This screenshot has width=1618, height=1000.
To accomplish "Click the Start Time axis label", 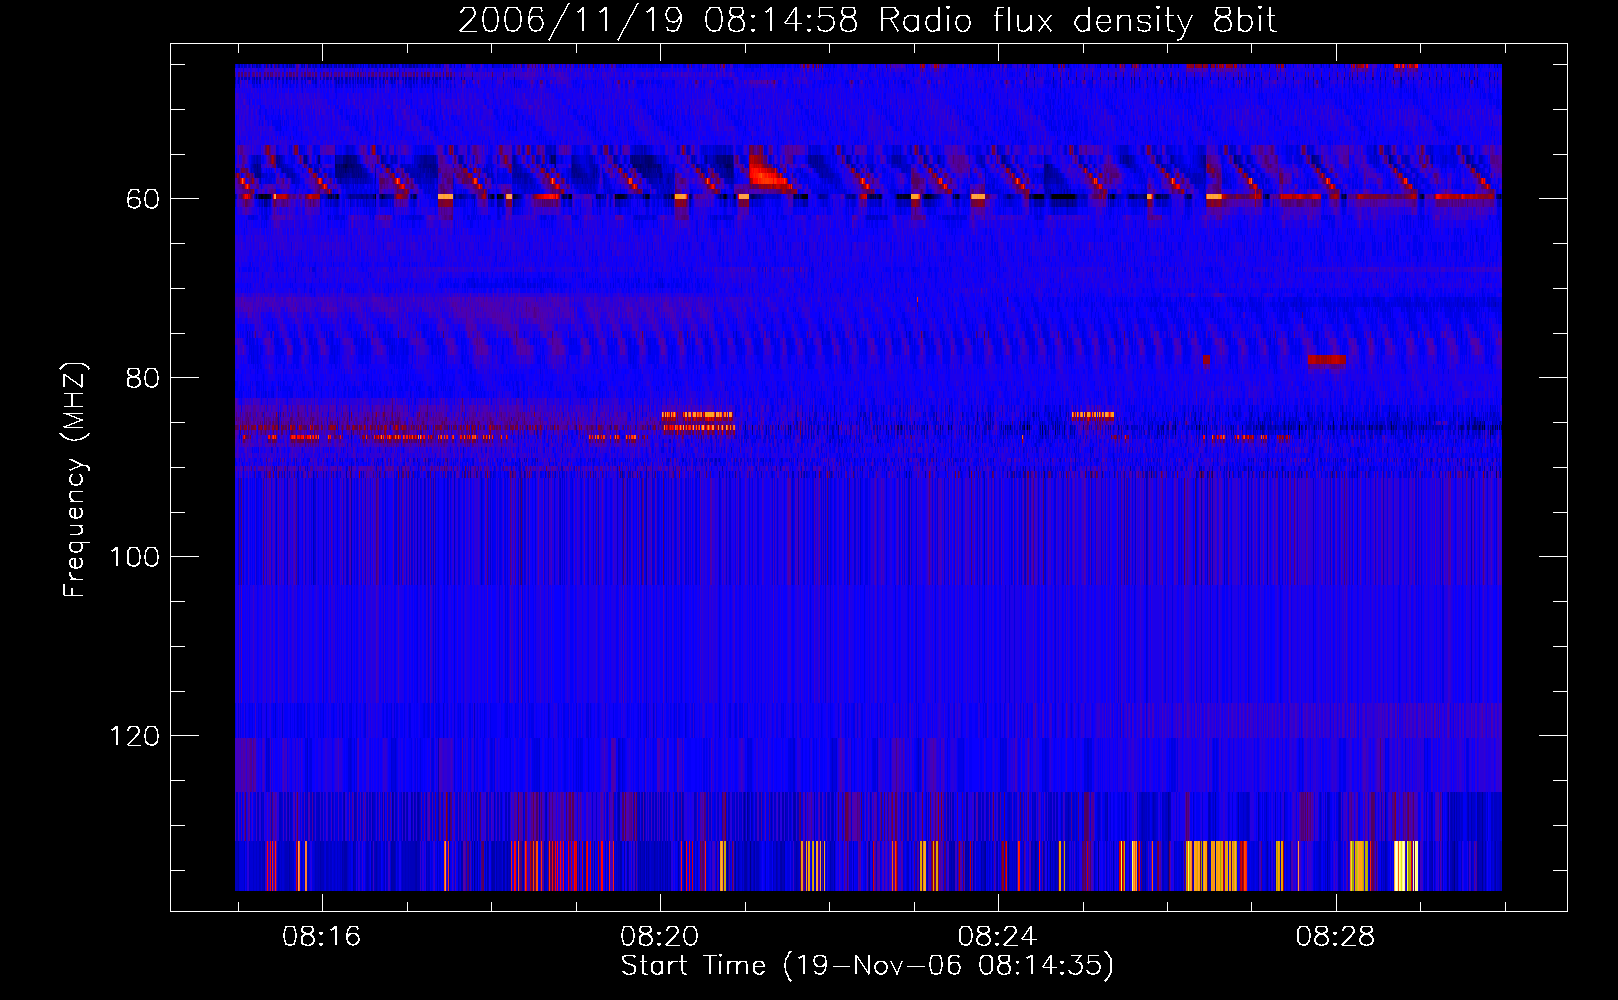I will 867,966.
